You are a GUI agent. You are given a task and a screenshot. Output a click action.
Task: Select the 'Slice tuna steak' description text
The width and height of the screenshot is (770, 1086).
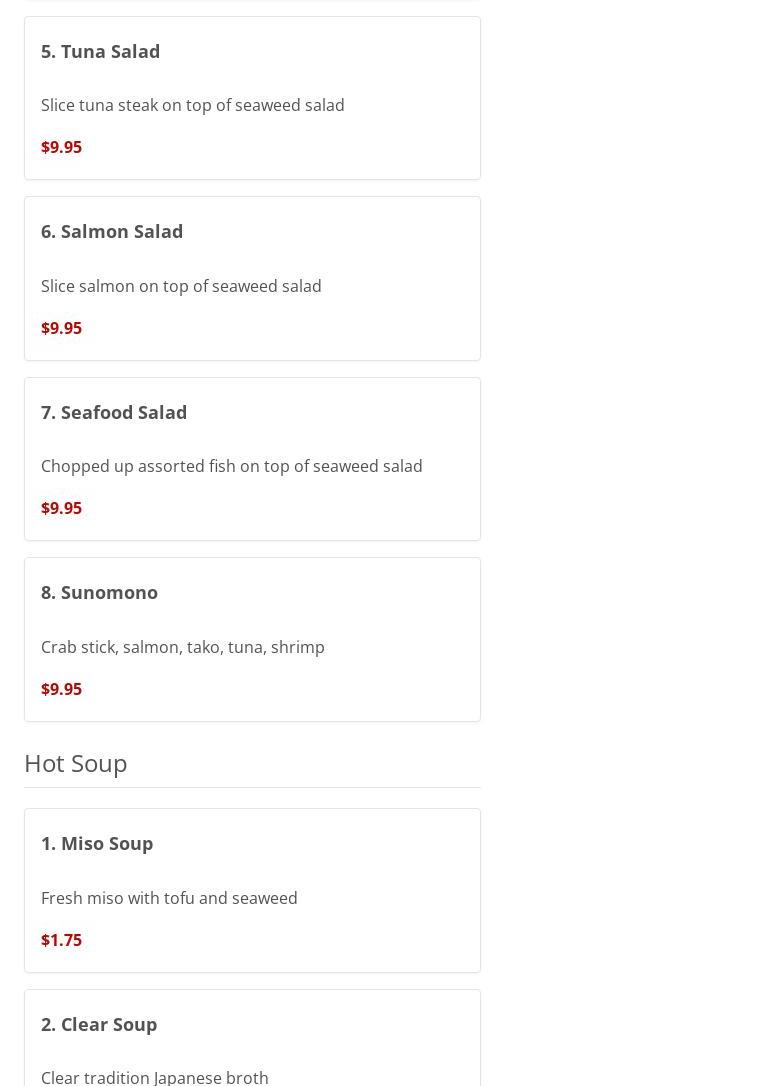coord(192,105)
